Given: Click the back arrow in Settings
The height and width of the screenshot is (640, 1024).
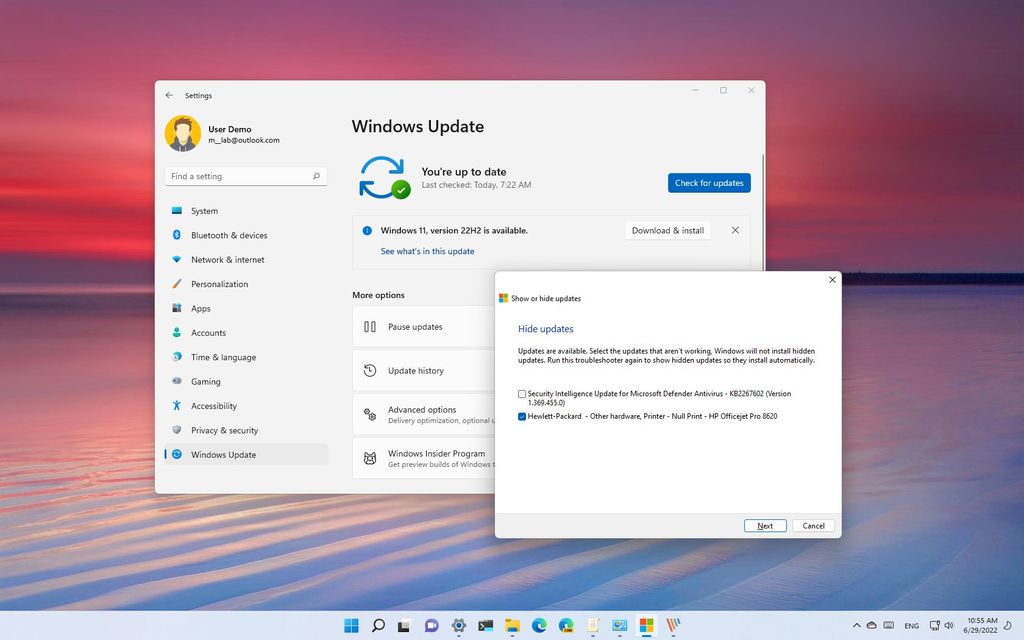Looking at the screenshot, I should 169,95.
